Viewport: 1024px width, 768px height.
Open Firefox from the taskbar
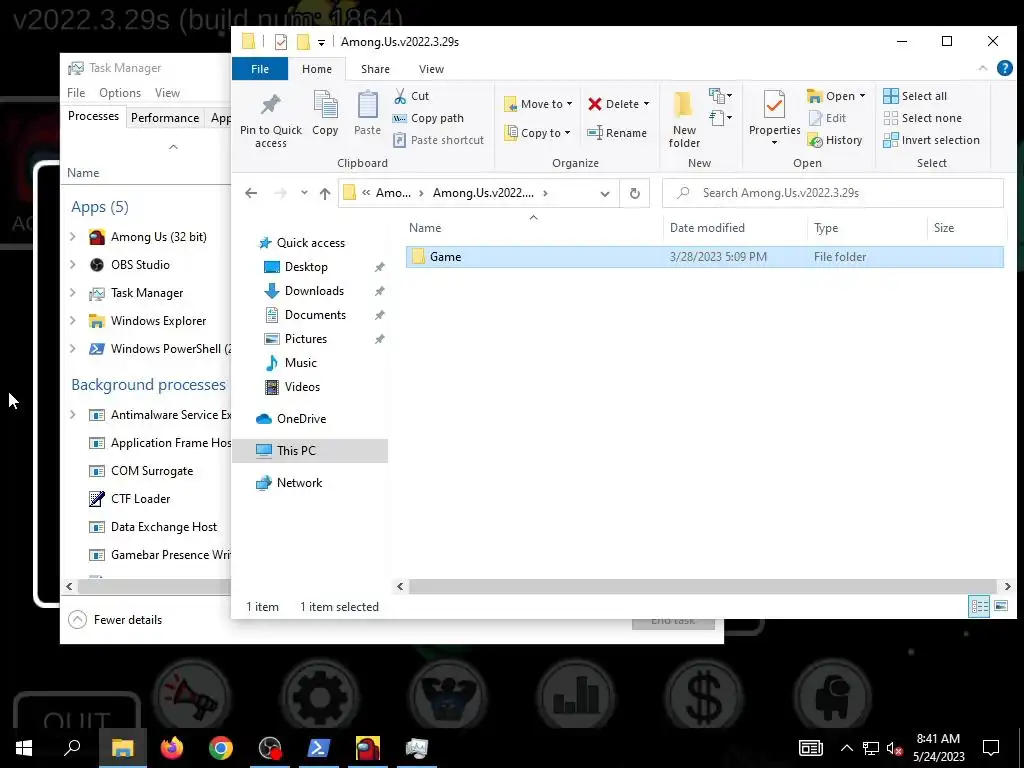172,748
